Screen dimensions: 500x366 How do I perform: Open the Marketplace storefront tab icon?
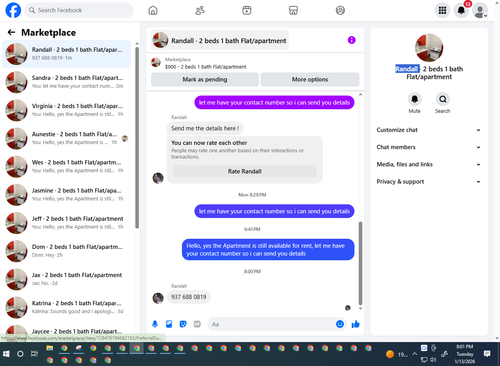click(293, 10)
